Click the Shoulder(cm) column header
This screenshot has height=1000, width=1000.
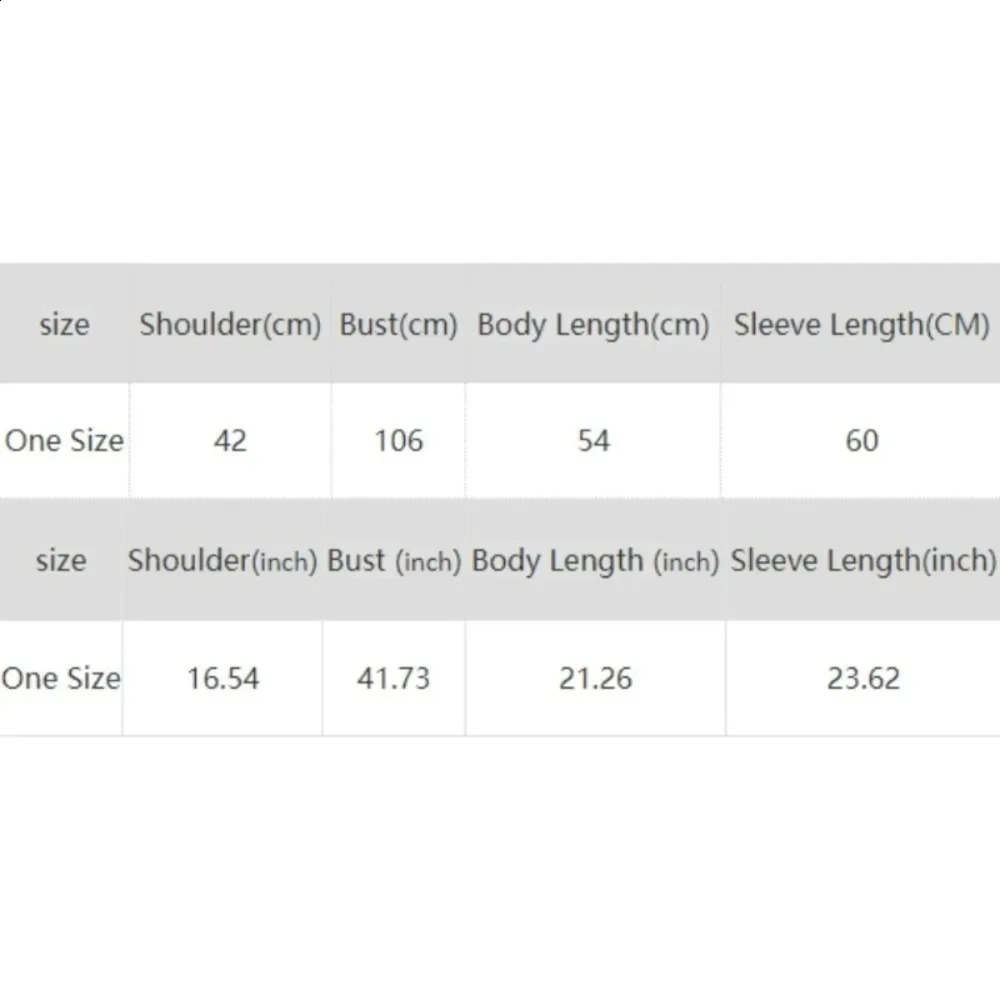point(230,325)
